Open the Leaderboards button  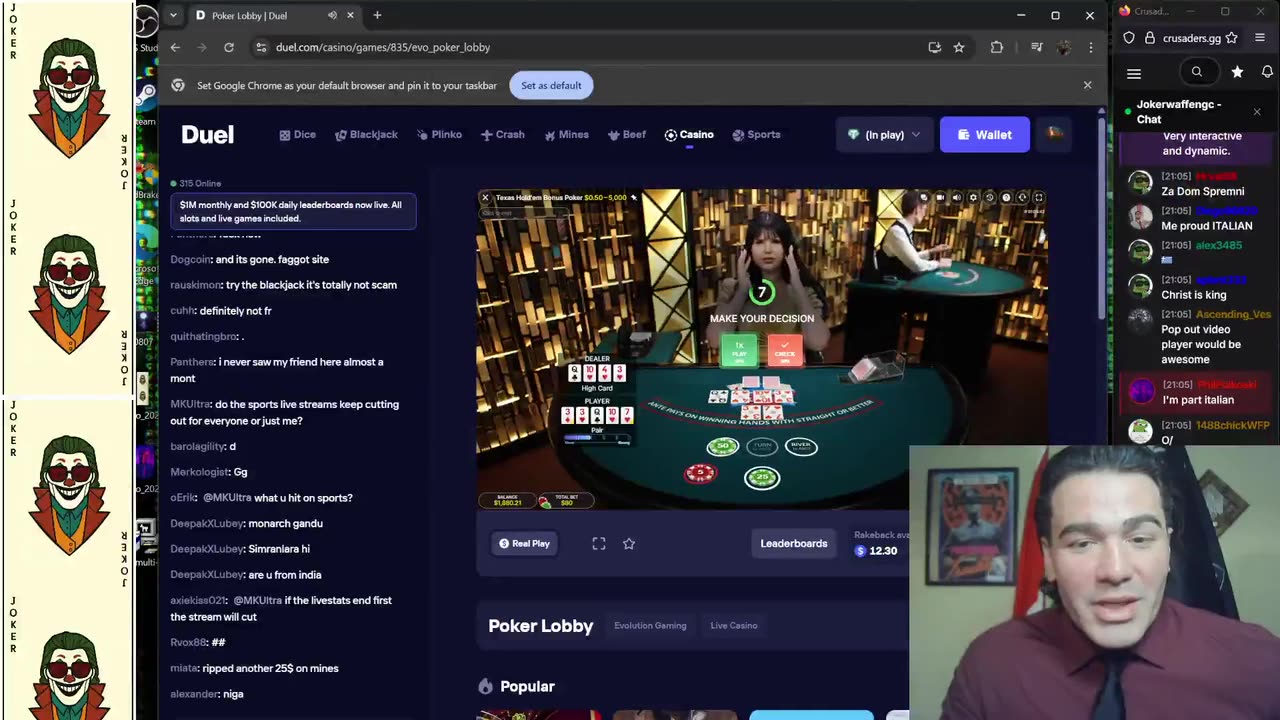[x=794, y=543]
